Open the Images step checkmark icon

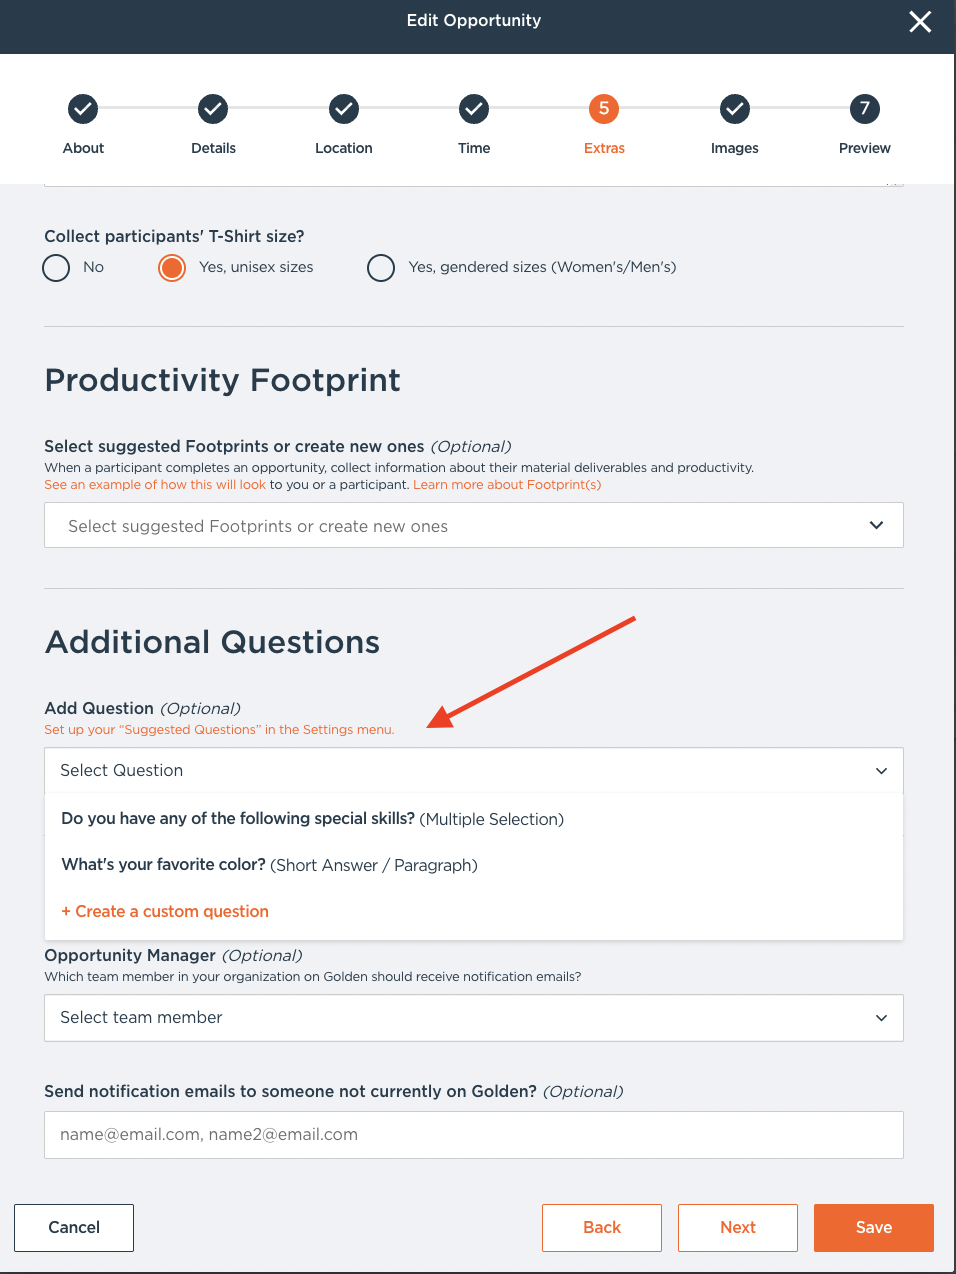(735, 109)
